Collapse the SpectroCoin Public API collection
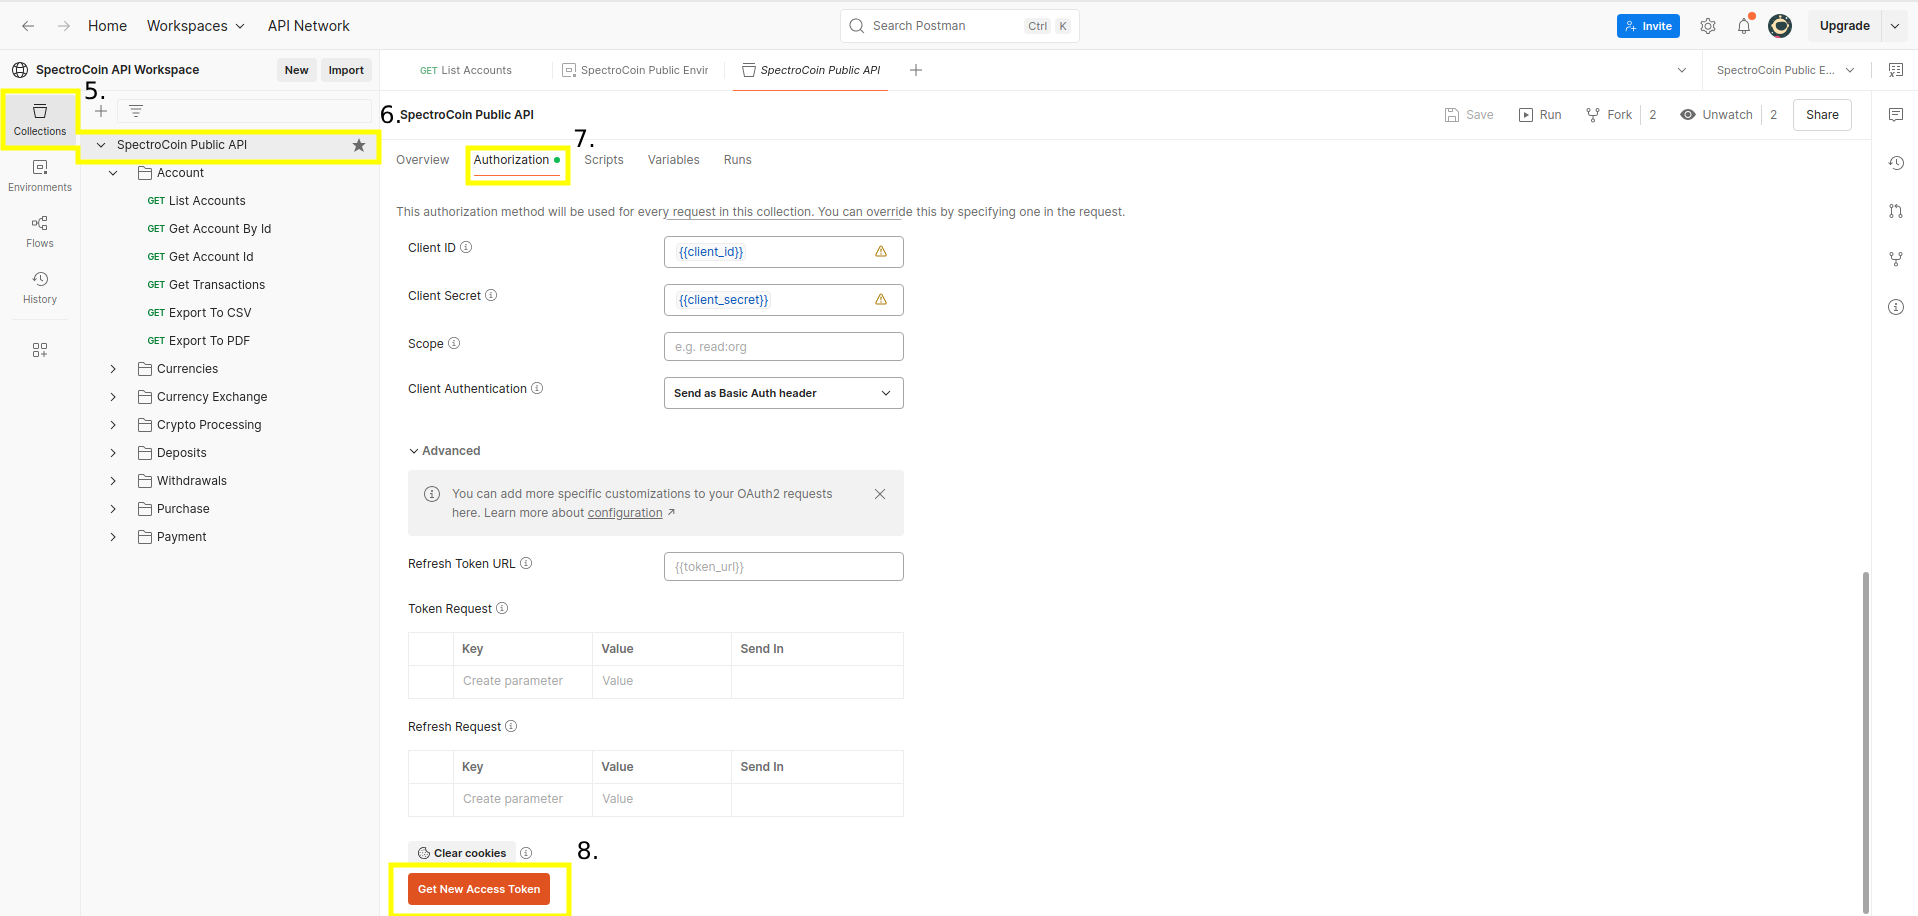This screenshot has width=1918, height=916. (101, 145)
